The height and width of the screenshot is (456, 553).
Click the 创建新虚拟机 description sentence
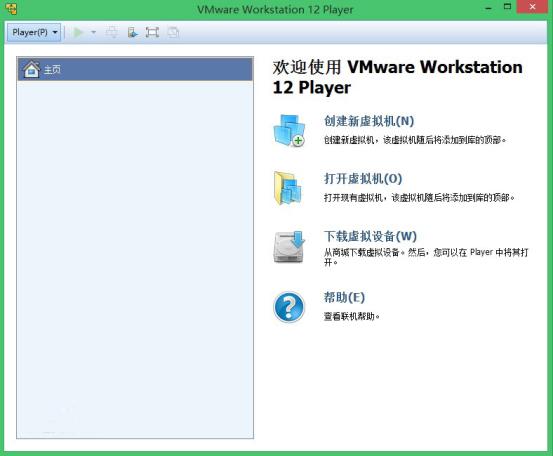point(415,140)
